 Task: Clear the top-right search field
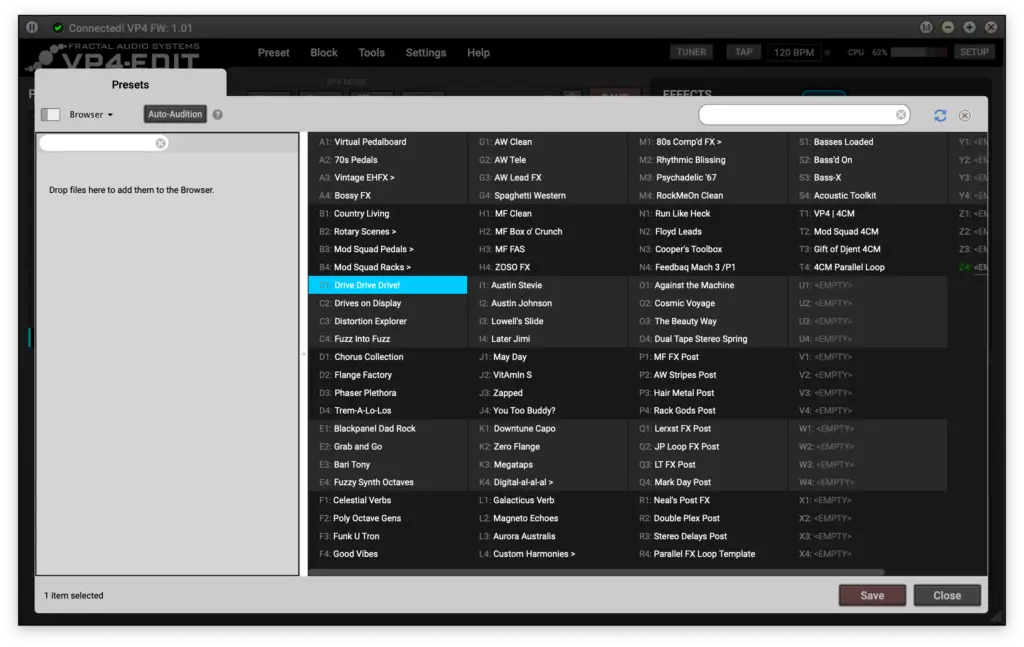click(901, 115)
